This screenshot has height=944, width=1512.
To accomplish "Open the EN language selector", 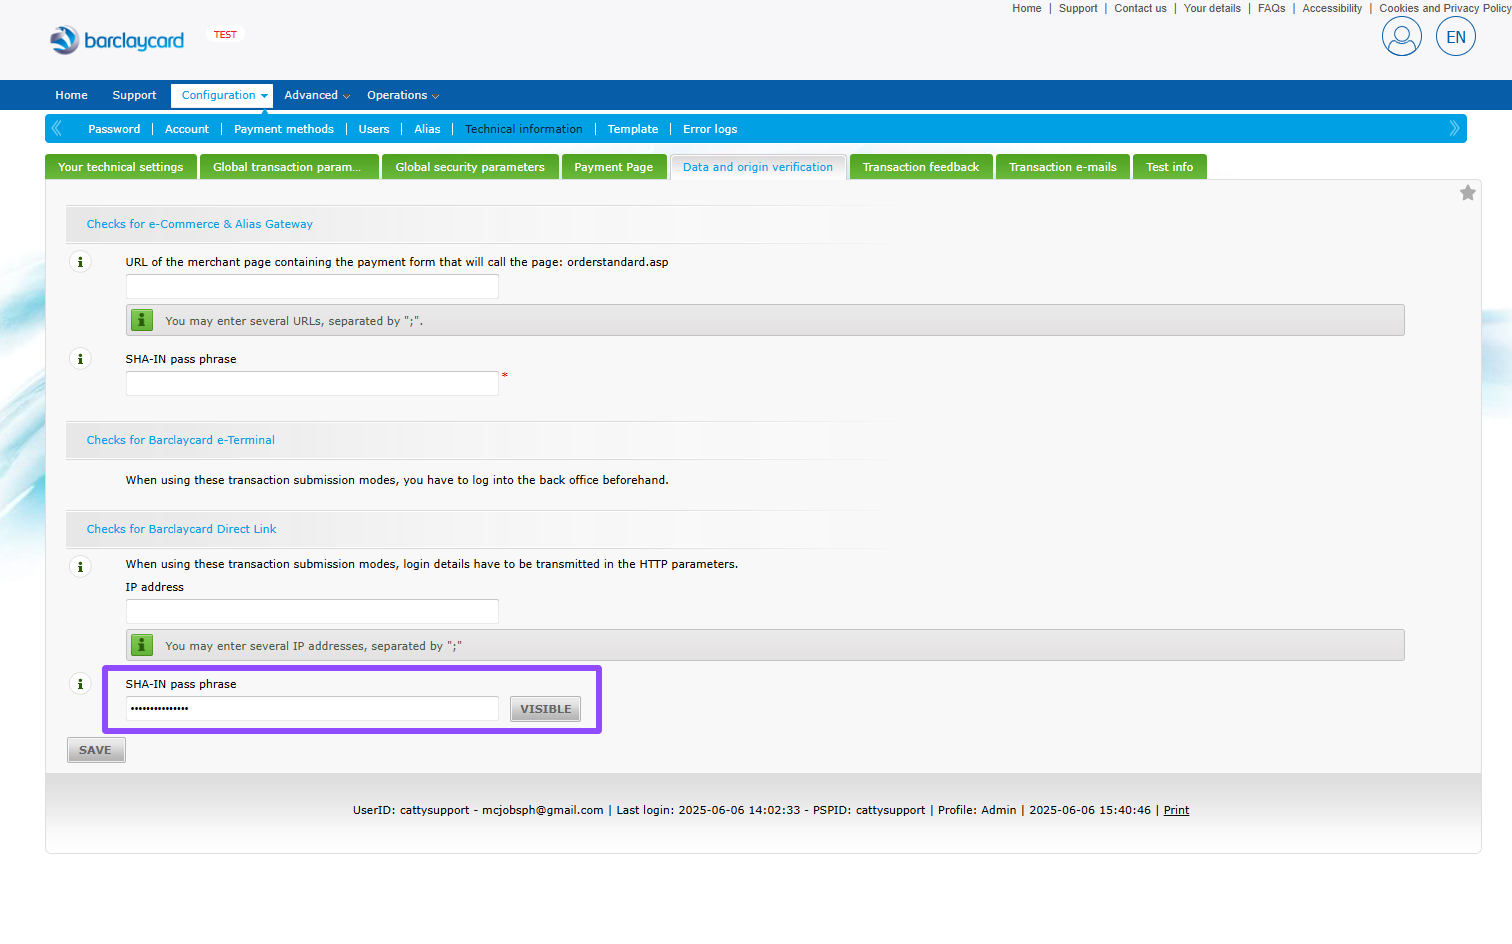I will (1455, 37).
